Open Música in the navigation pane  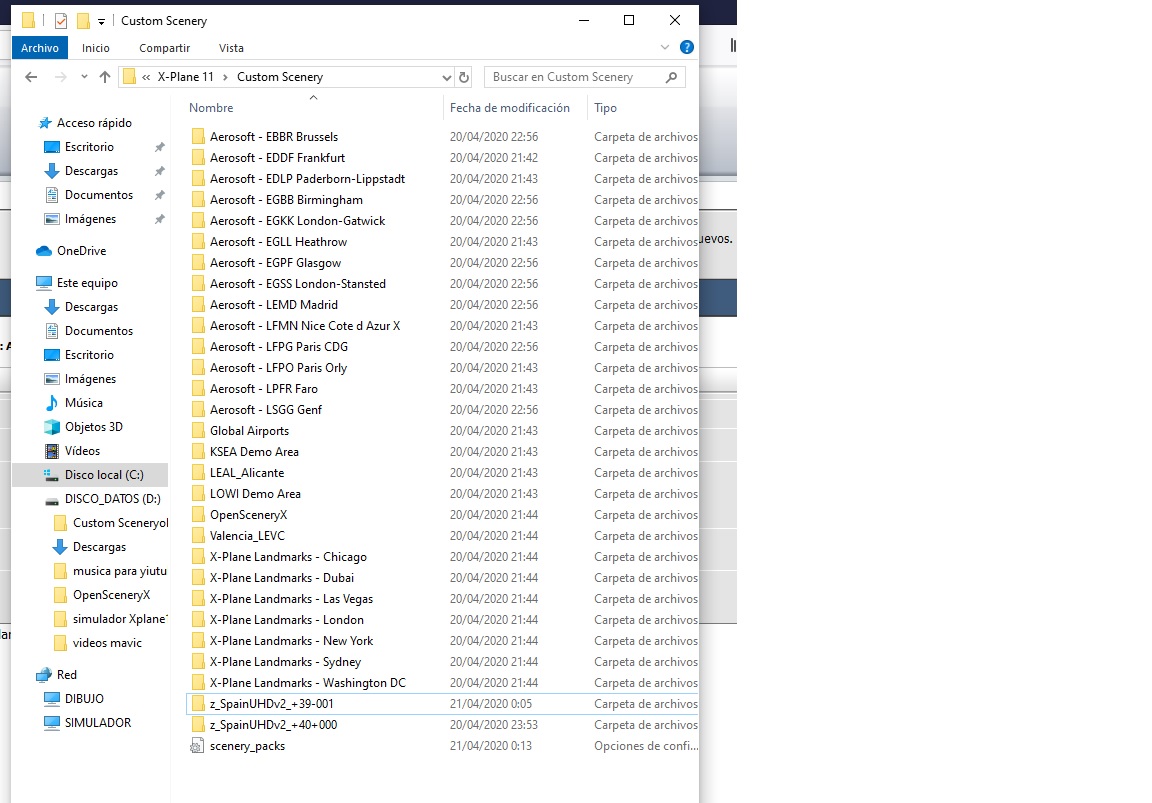coord(83,403)
